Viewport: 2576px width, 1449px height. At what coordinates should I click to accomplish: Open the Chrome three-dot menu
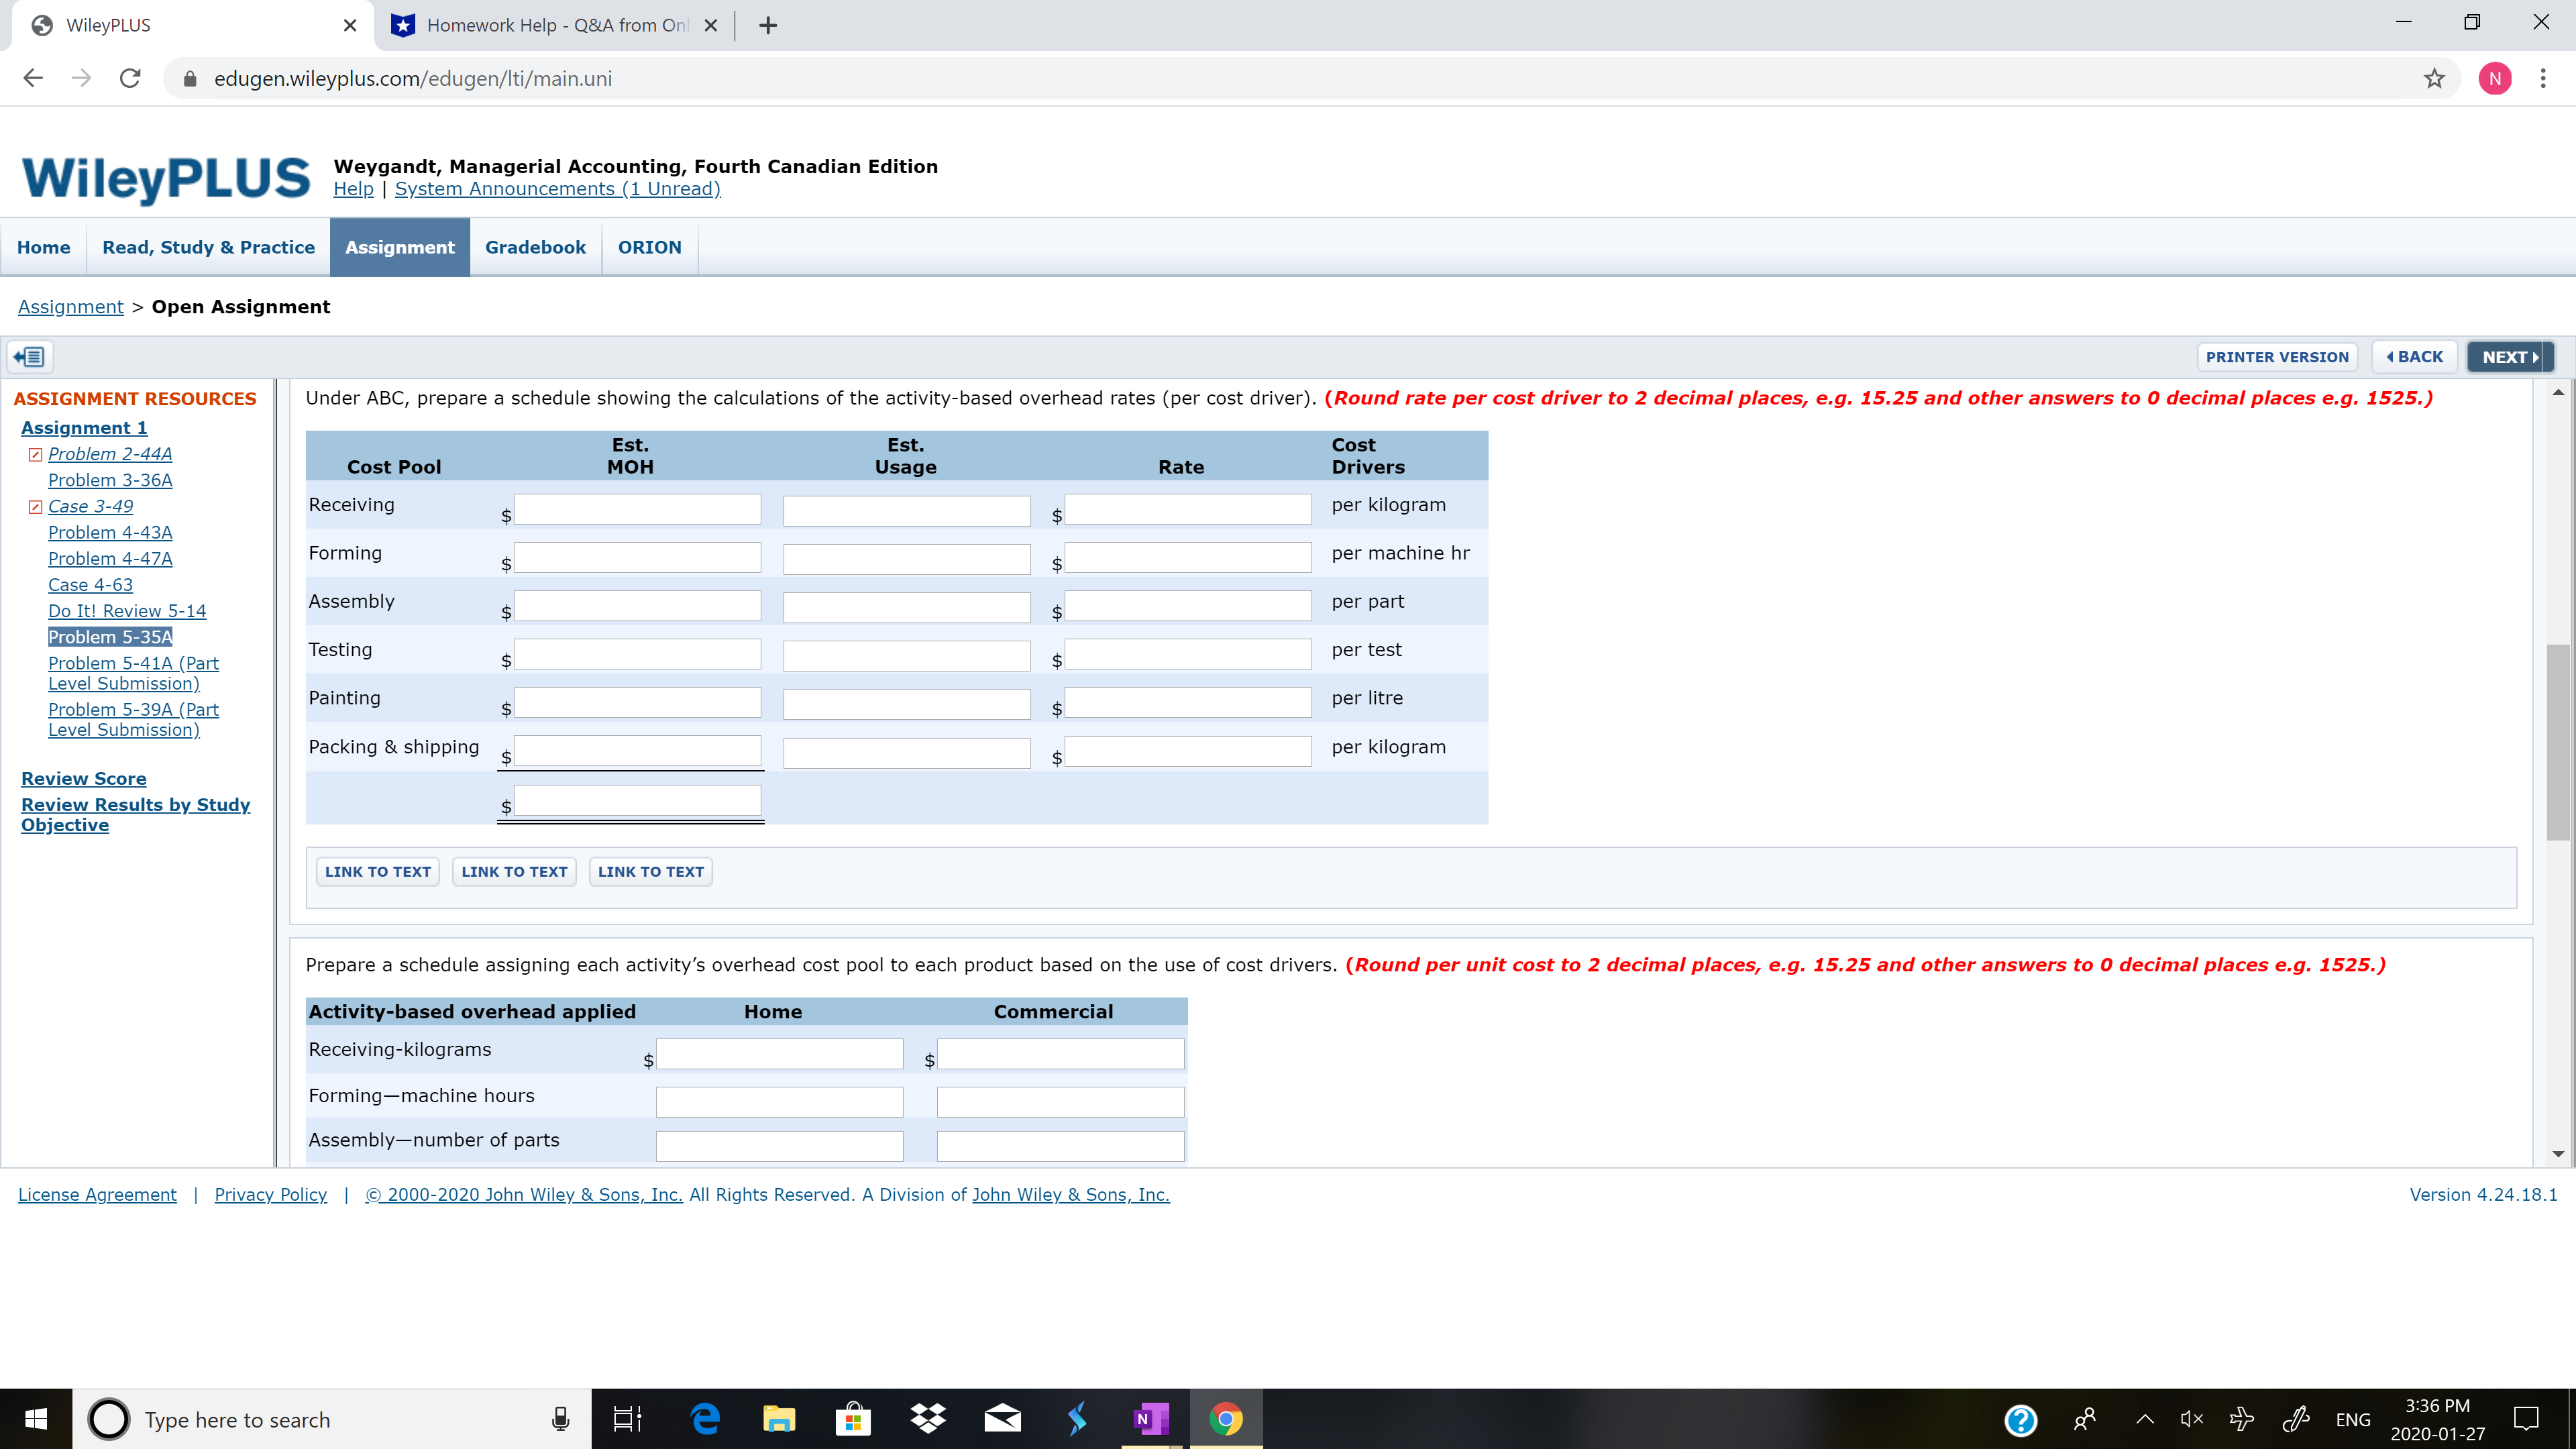(2543, 79)
